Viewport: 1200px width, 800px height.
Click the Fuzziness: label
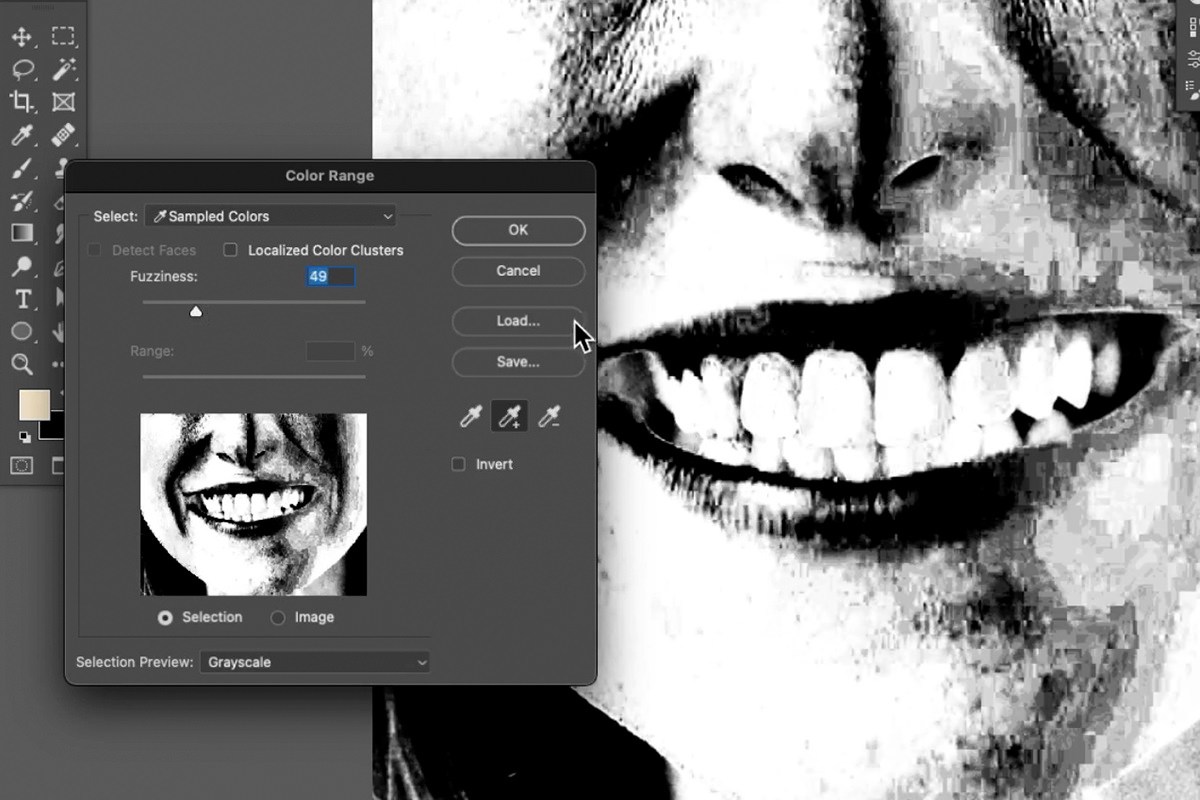click(164, 277)
